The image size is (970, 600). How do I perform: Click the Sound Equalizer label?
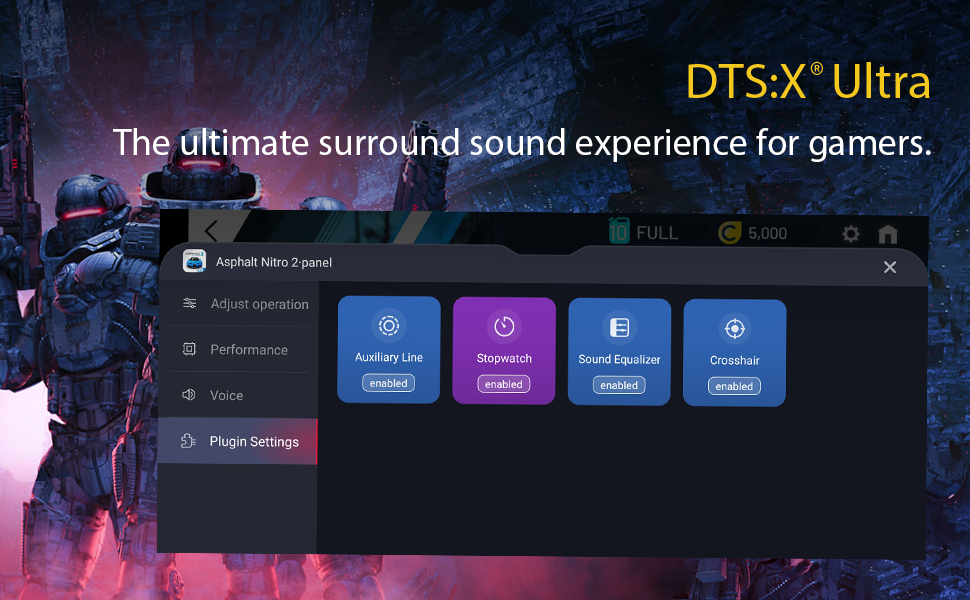[x=619, y=359]
